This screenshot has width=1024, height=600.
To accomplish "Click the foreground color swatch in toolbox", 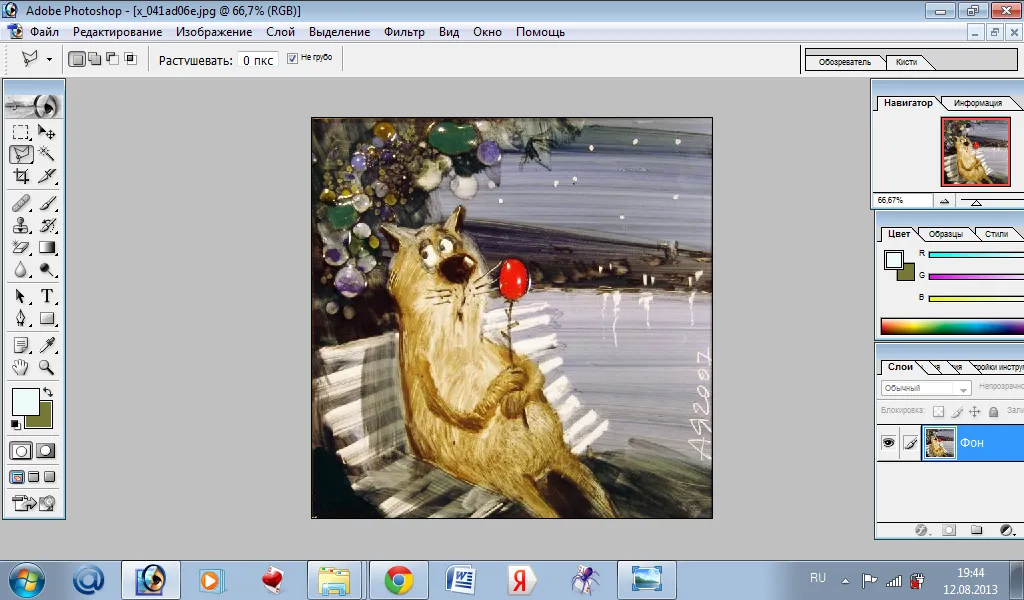I will tap(25, 402).
